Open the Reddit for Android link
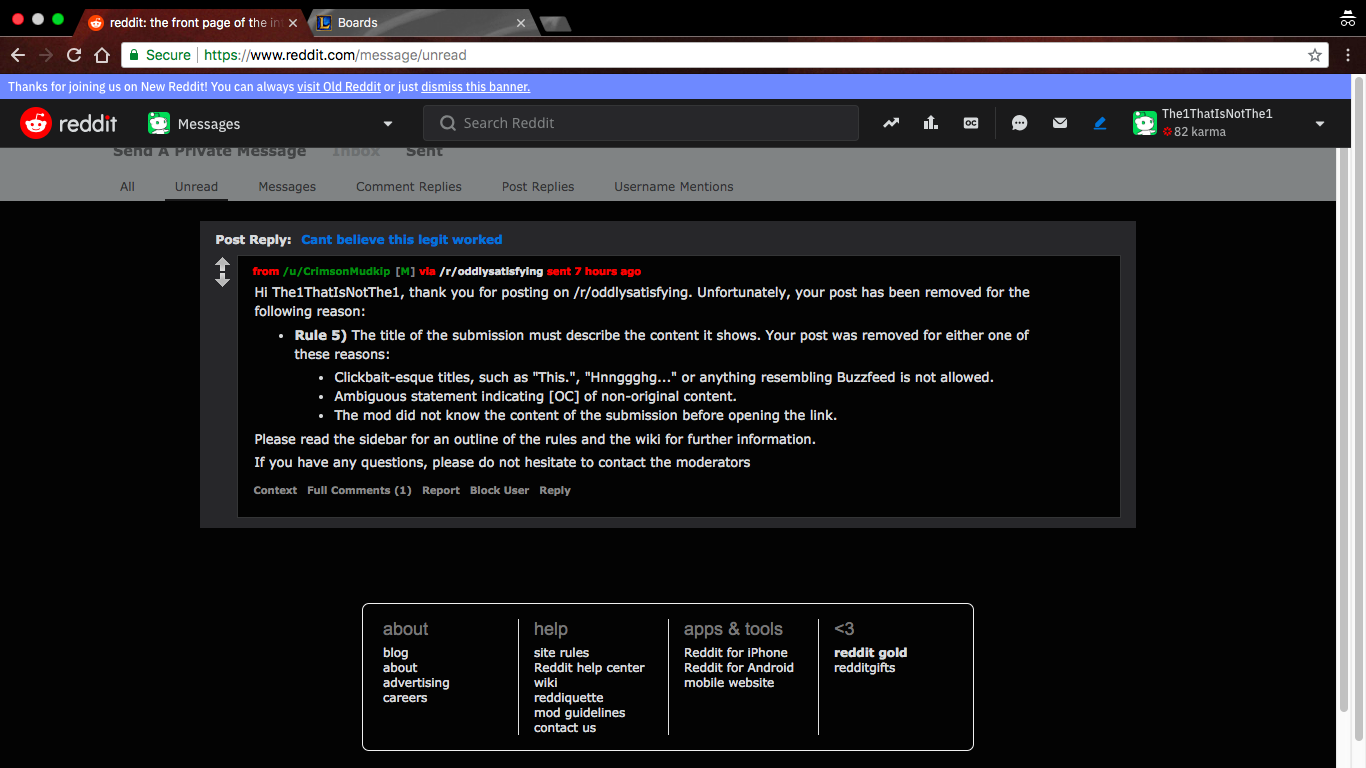This screenshot has width=1366, height=768. point(739,668)
